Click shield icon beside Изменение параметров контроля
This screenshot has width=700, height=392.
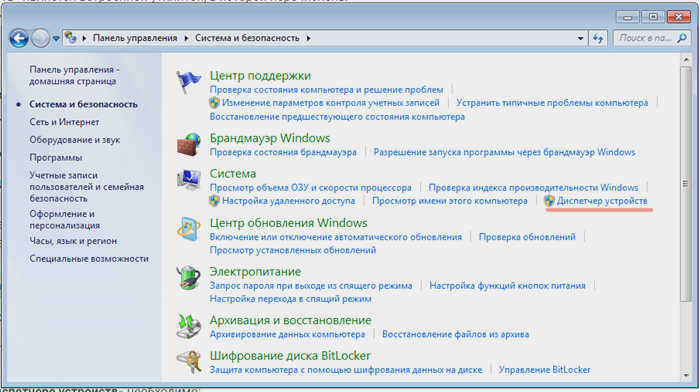tap(214, 103)
